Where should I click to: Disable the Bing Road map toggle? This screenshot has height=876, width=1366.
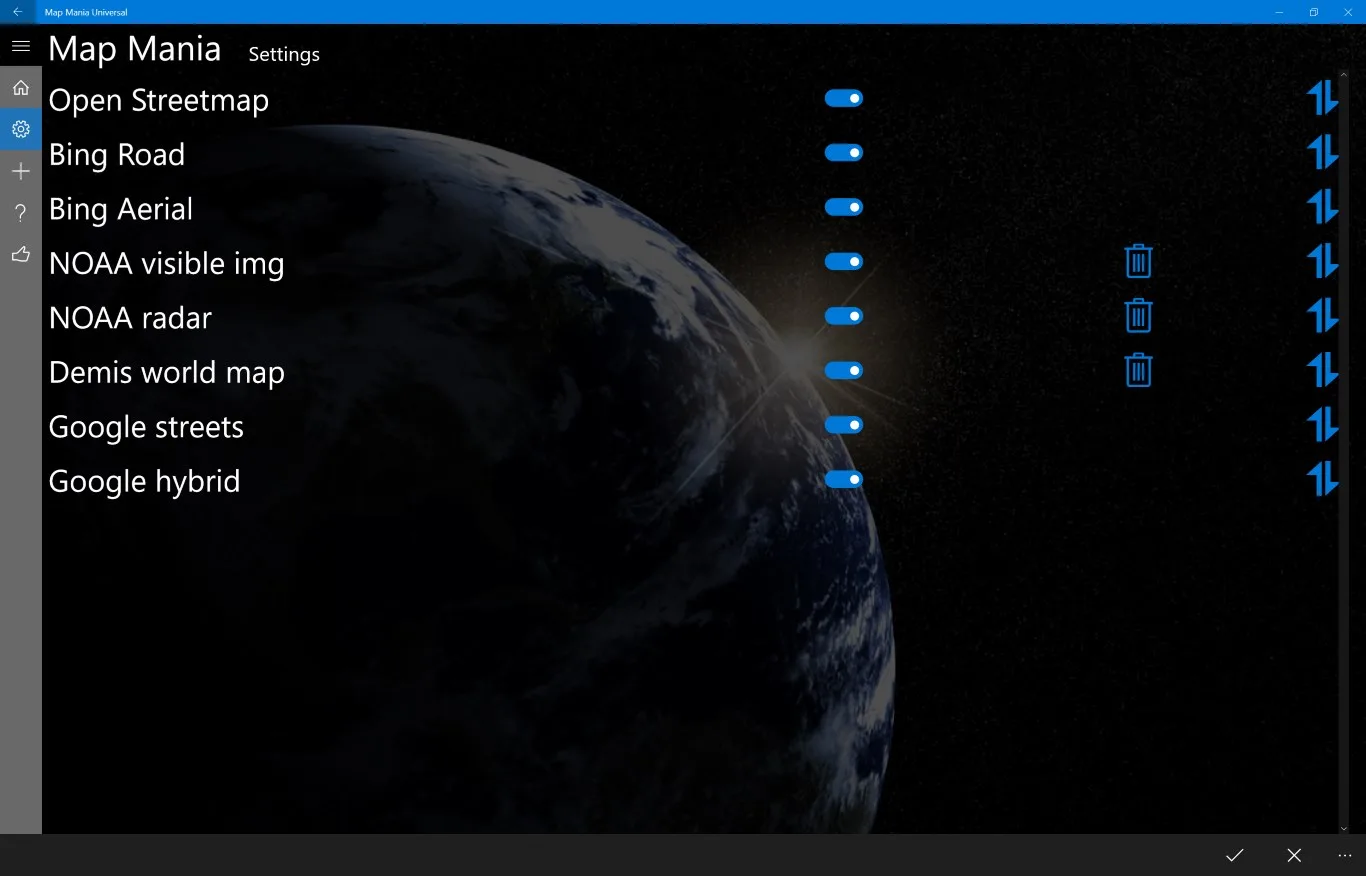843,153
